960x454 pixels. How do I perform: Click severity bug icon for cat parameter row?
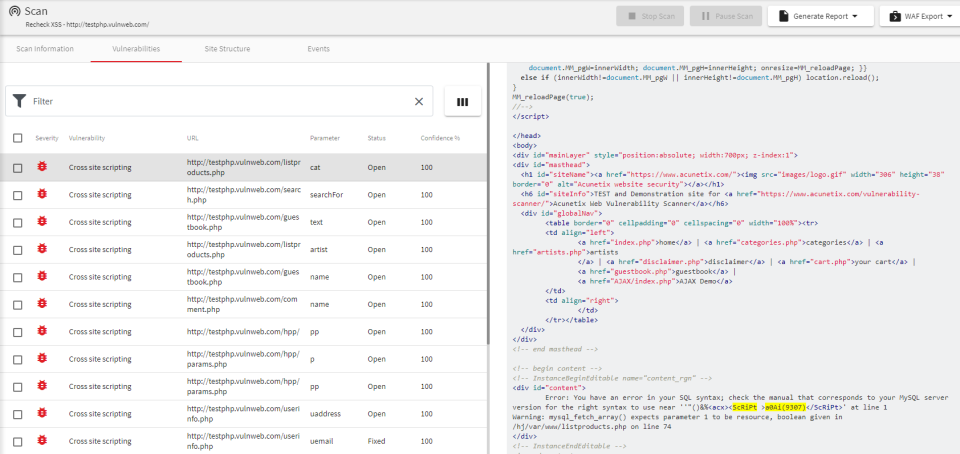coord(41,167)
